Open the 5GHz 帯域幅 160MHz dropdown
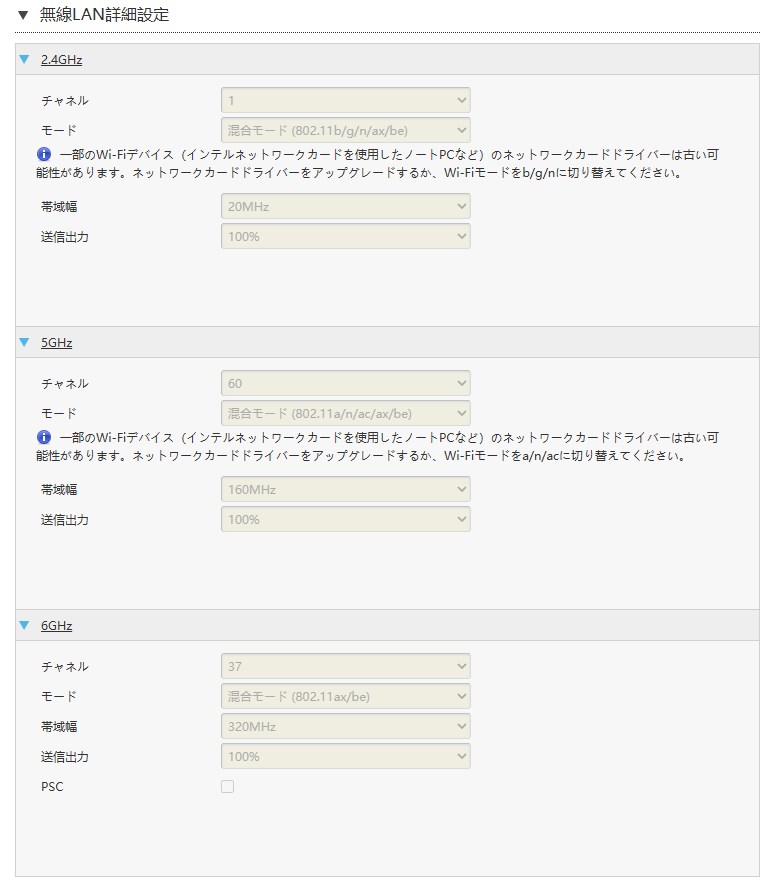This screenshot has width=769, height=884. 345,490
